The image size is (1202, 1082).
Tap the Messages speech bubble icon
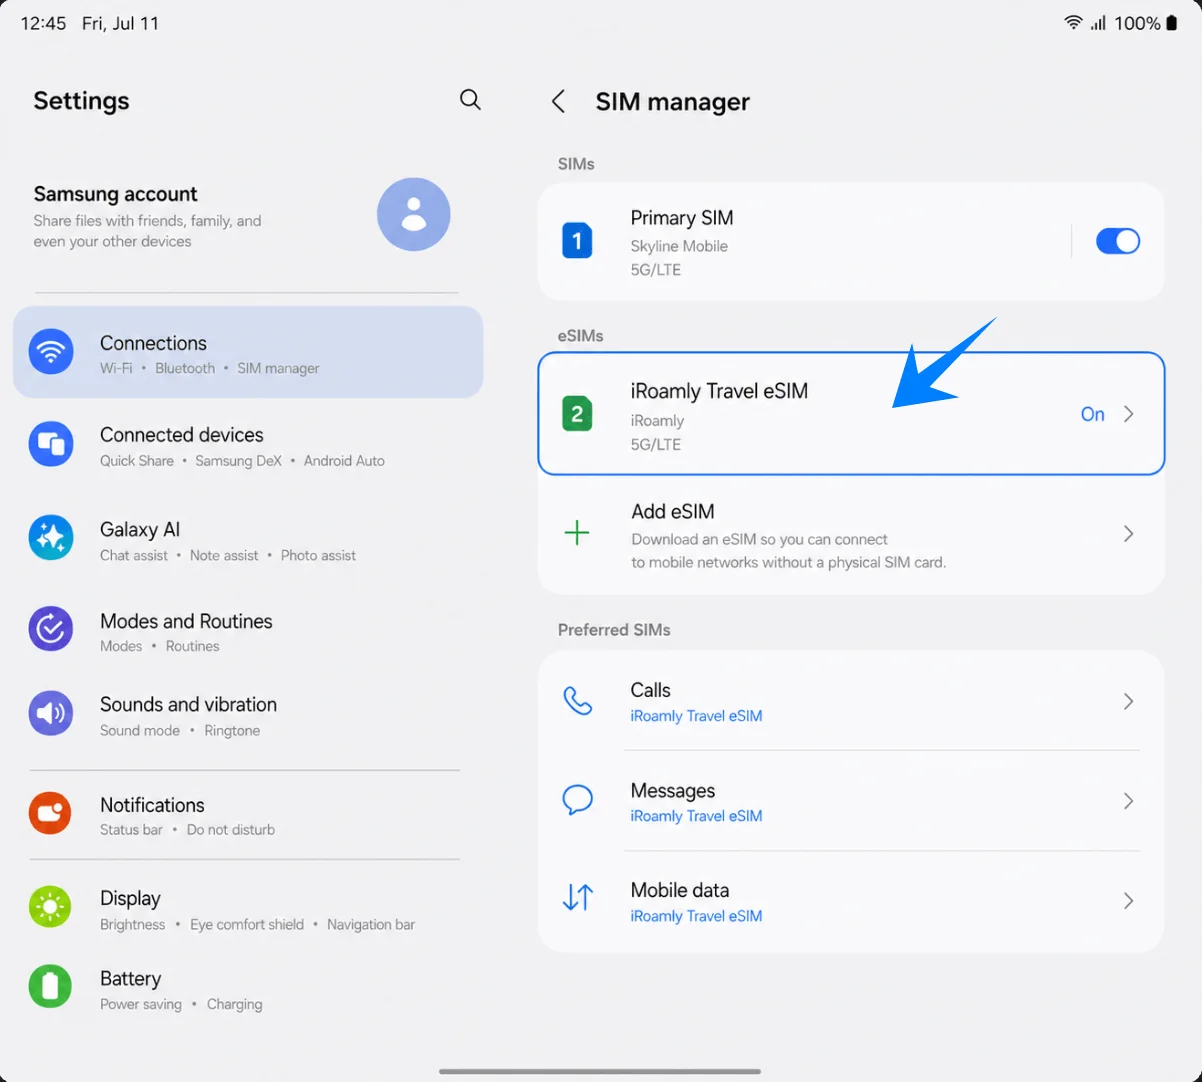578,800
